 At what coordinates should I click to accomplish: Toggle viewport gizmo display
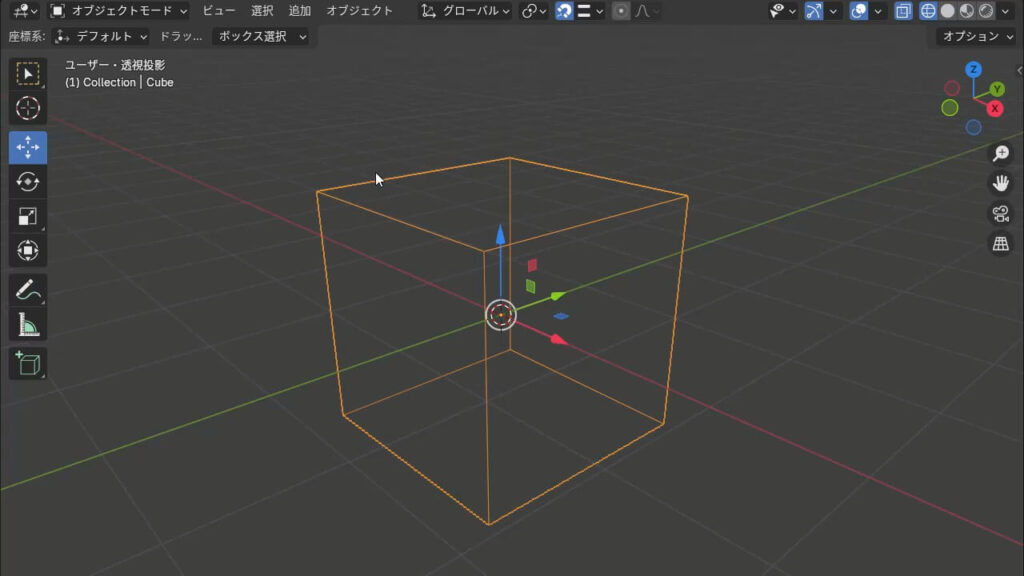[814, 10]
